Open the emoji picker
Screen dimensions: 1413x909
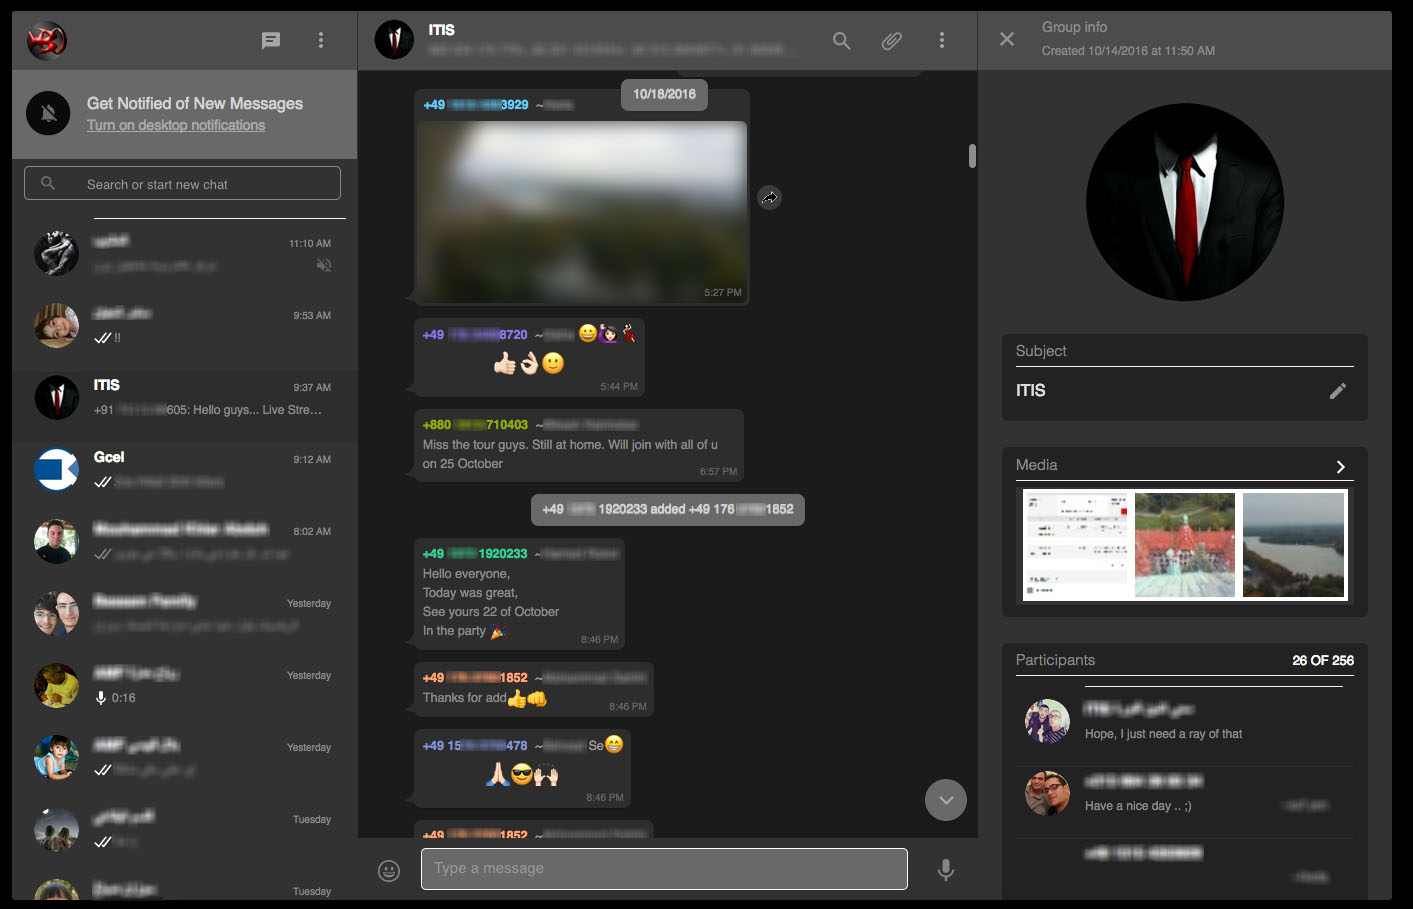coord(388,870)
